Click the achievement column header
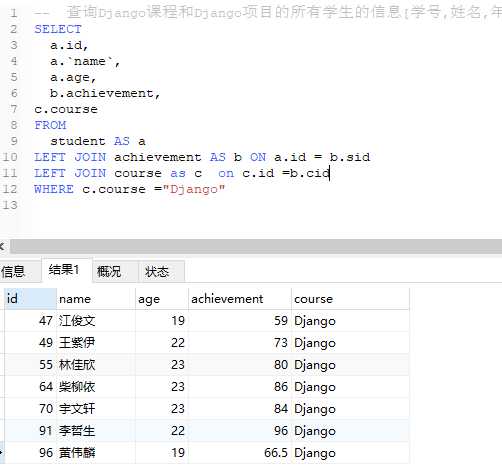 pos(240,299)
